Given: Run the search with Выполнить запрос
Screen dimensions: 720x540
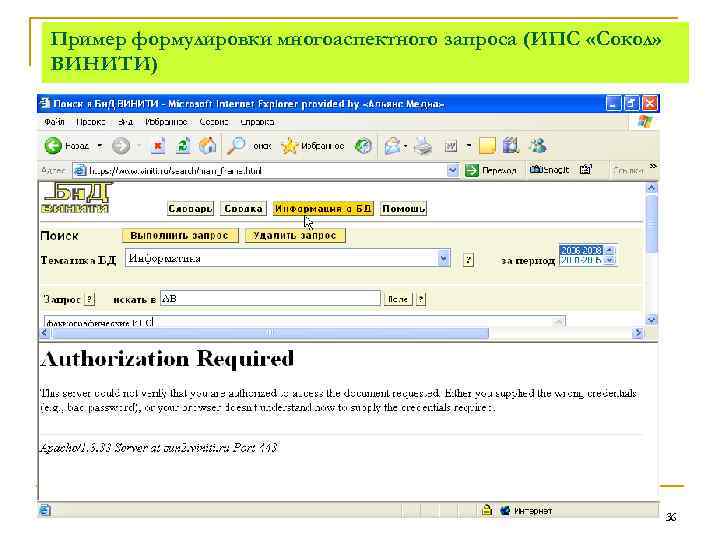Looking at the screenshot, I should [x=180, y=236].
